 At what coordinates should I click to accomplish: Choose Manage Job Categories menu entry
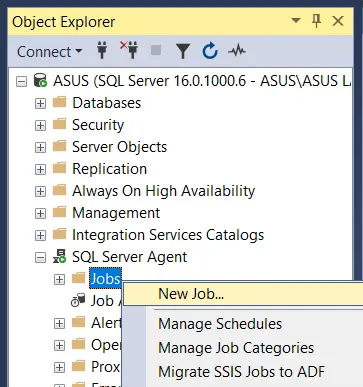pyautogui.click(x=236, y=348)
